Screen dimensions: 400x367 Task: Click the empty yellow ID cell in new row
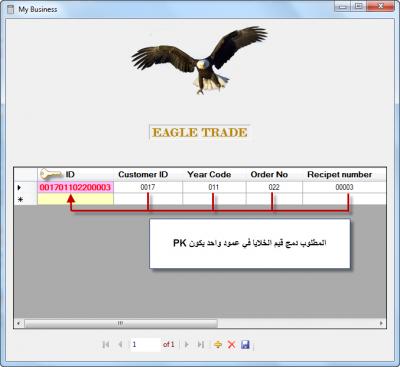pyautogui.click(x=75, y=199)
